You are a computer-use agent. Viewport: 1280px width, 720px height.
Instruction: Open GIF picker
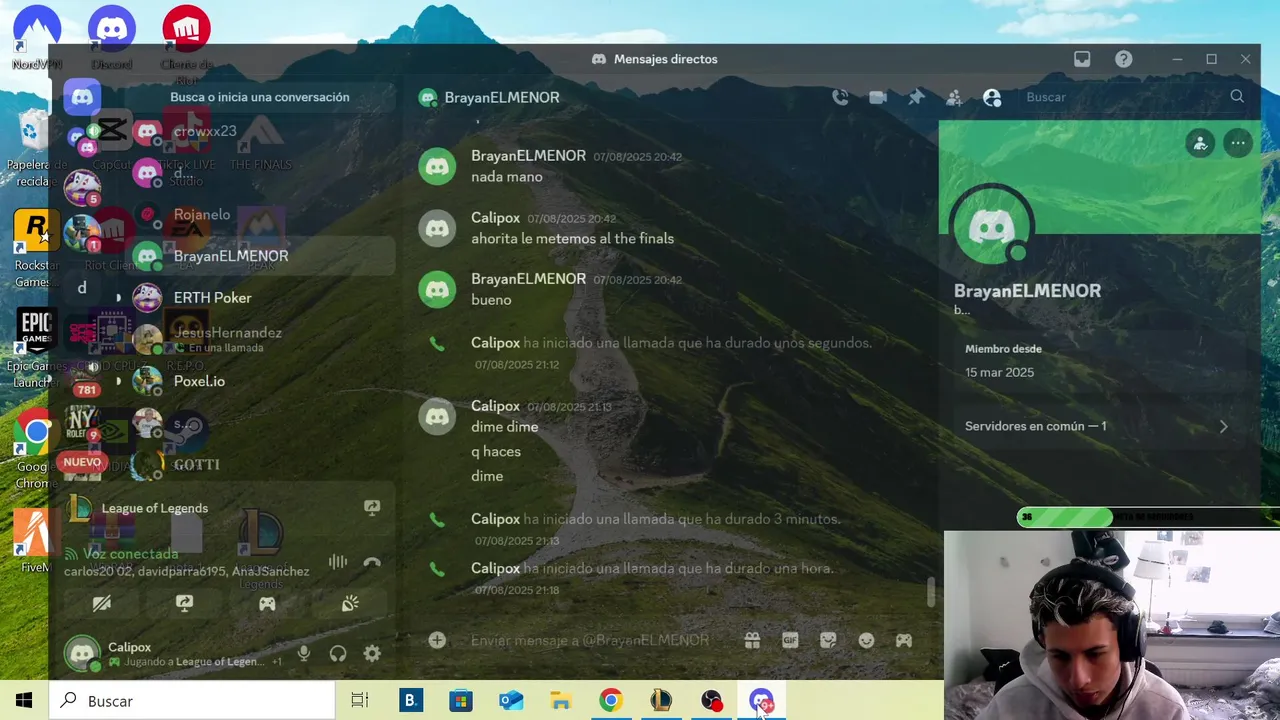(x=790, y=640)
